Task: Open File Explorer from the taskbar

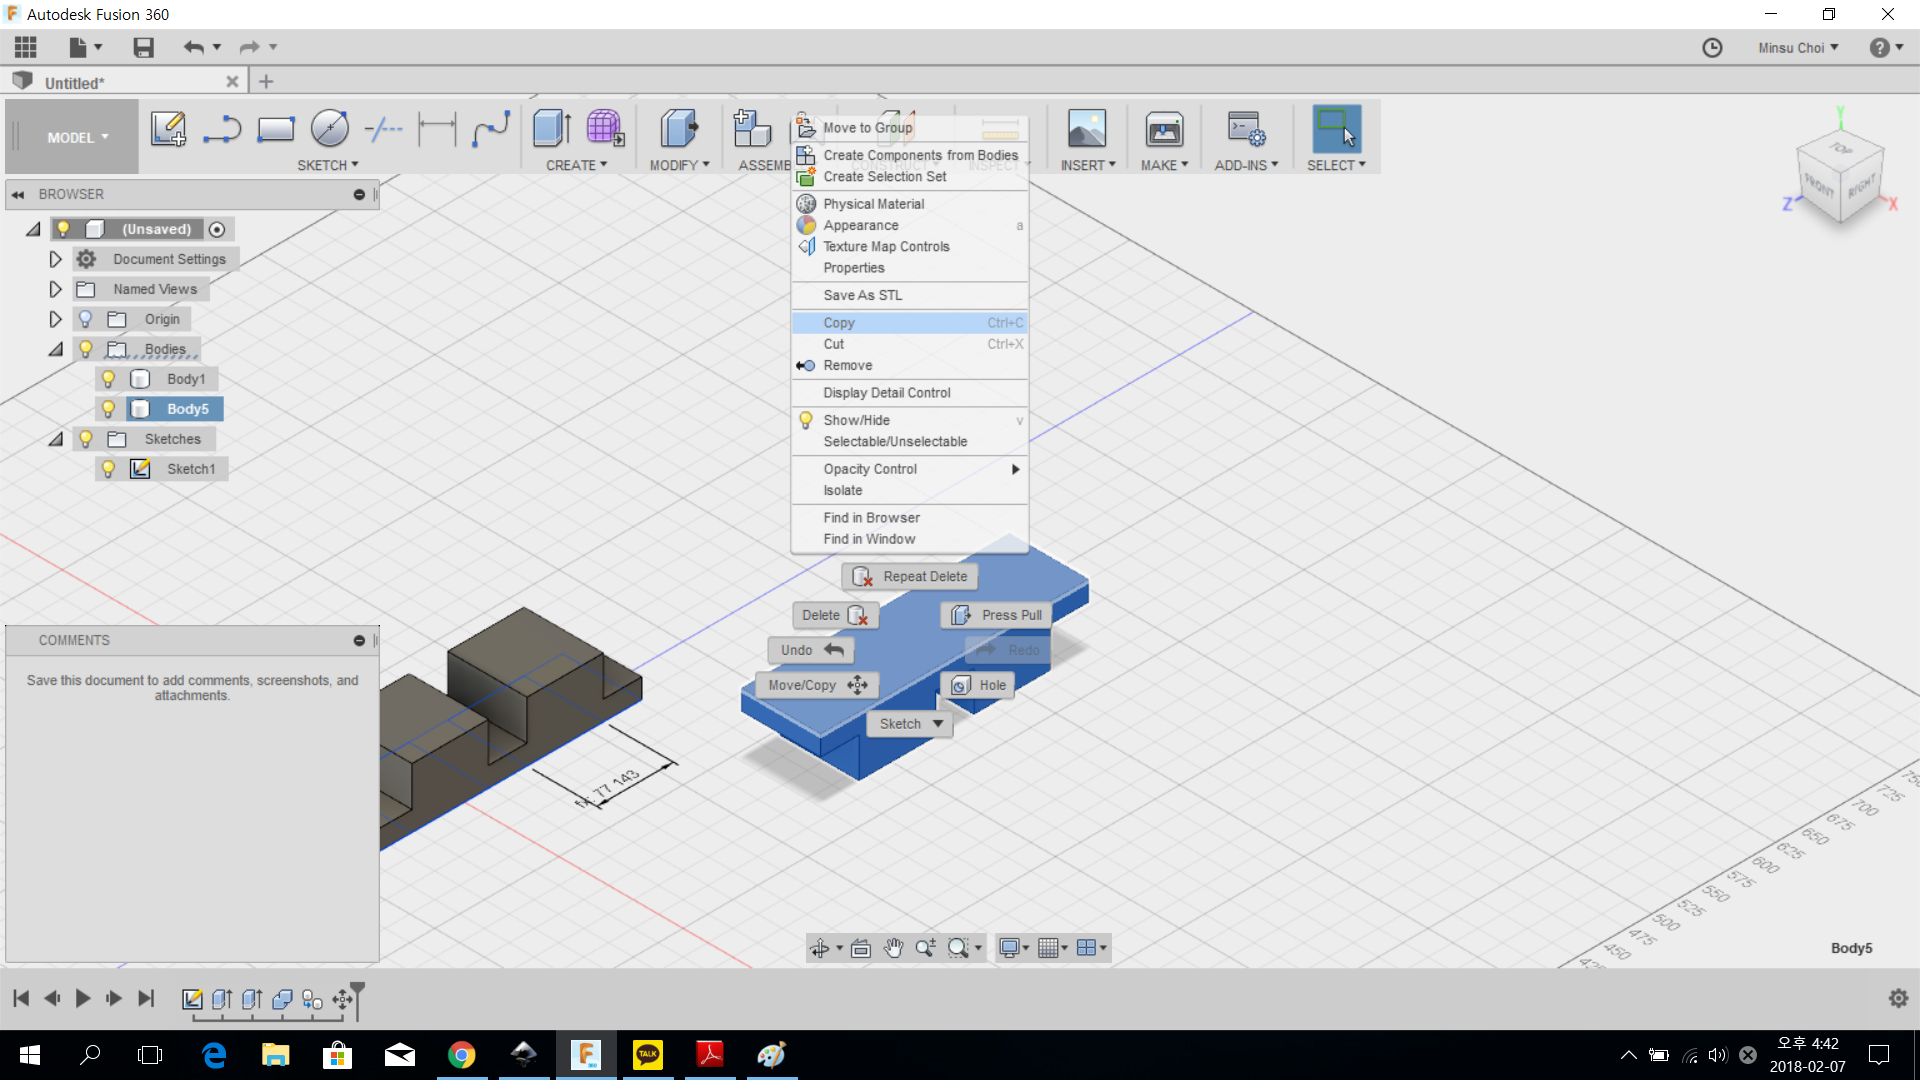Action: click(x=275, y=1055)
